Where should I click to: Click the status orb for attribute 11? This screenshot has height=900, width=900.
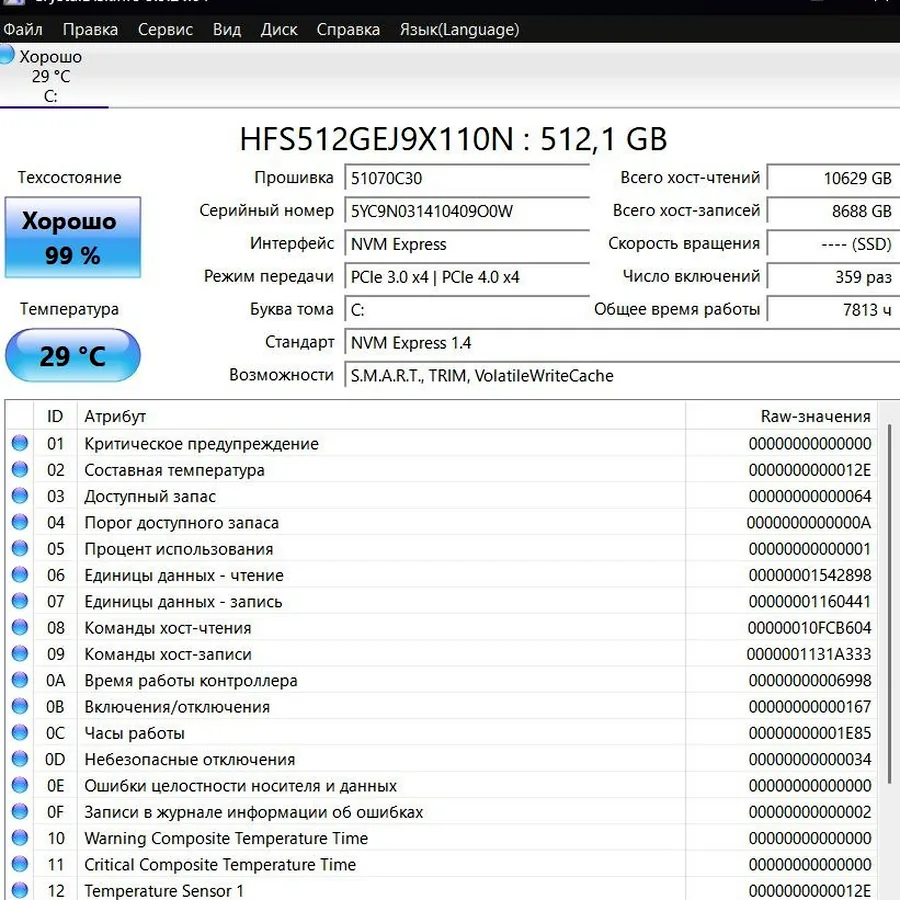click(20, 864)
